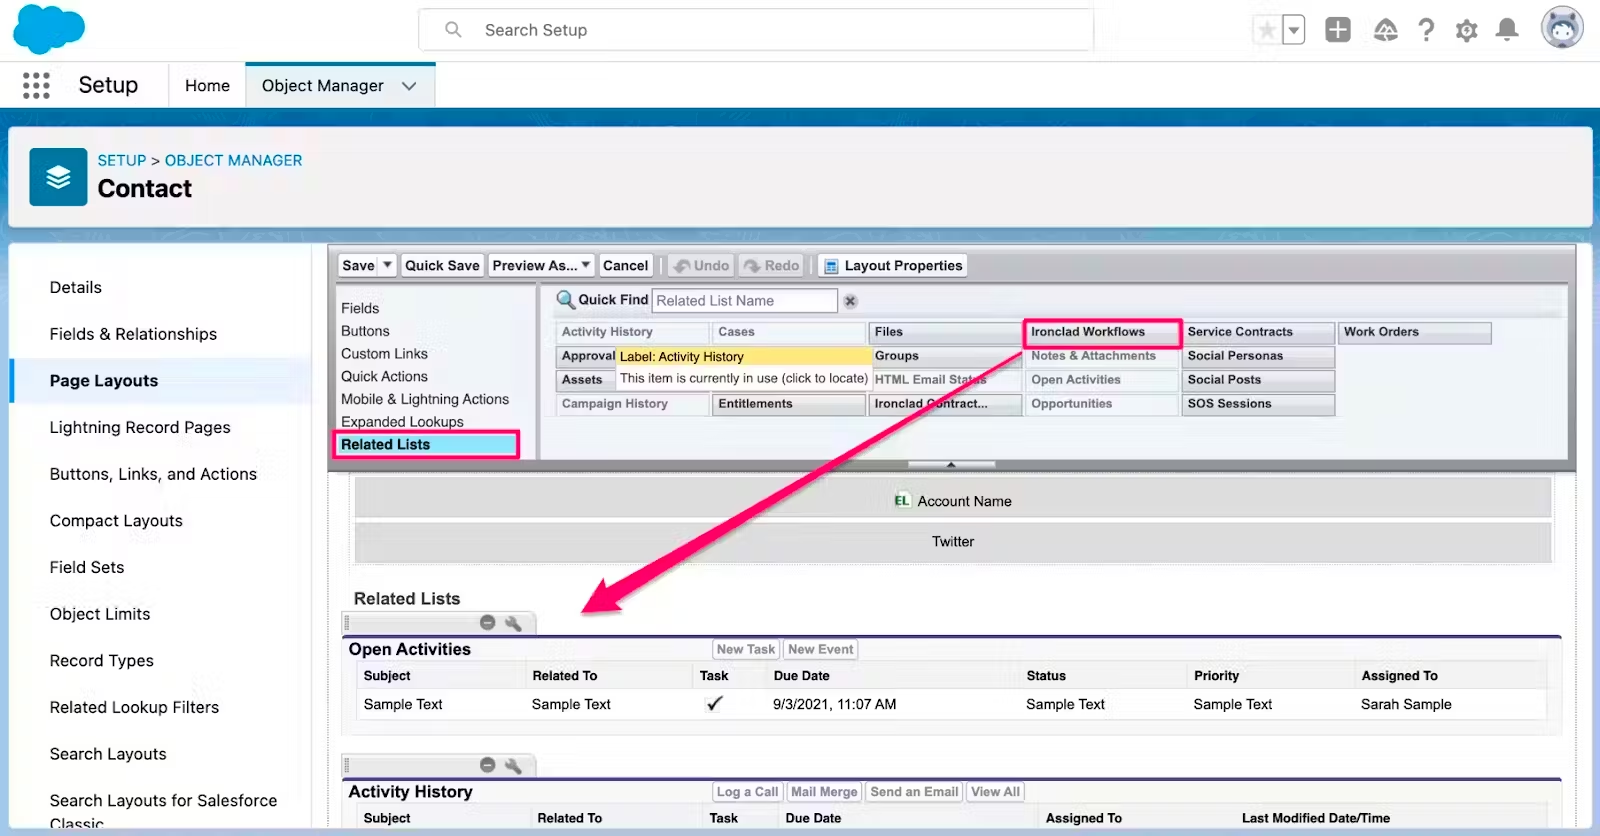Screen dimensions: 1600x836
Task: Select the Ironclad Workflows palette item
Action: click(1102, 332)
